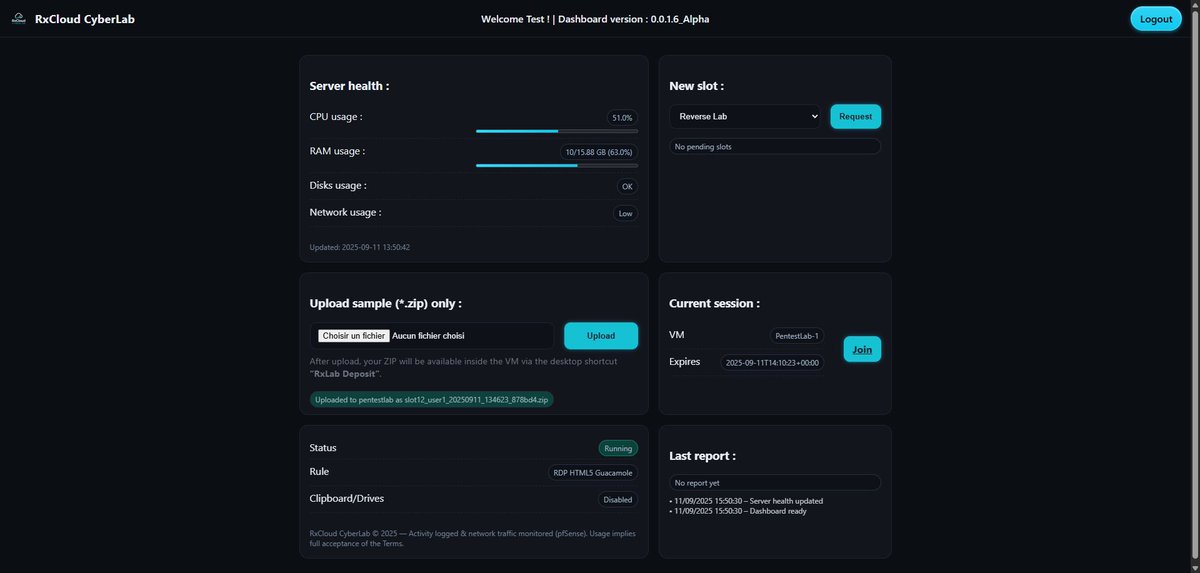Join the current PentestLab-1 session
The height and width of the screenshot is (573, 1200).
pyautogui.click(x=862, y=349)
